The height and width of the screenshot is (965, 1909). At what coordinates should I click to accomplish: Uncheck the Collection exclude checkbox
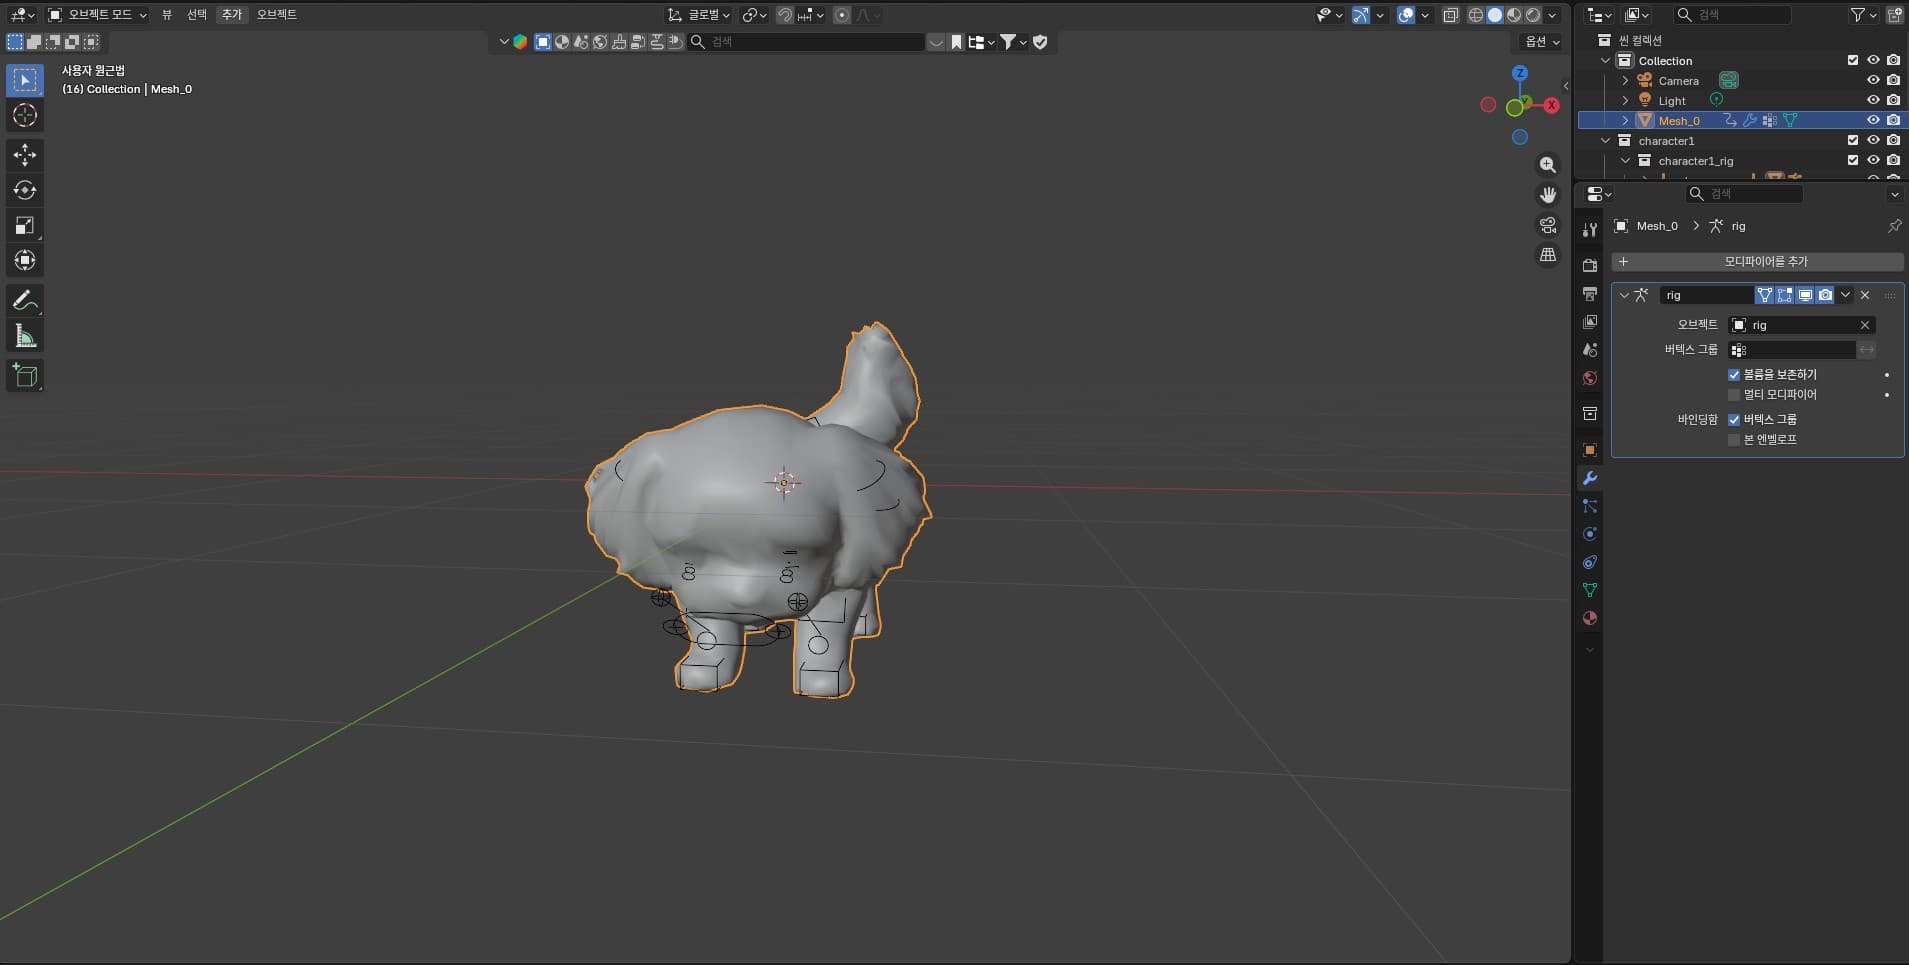[x=1853, y=60]
